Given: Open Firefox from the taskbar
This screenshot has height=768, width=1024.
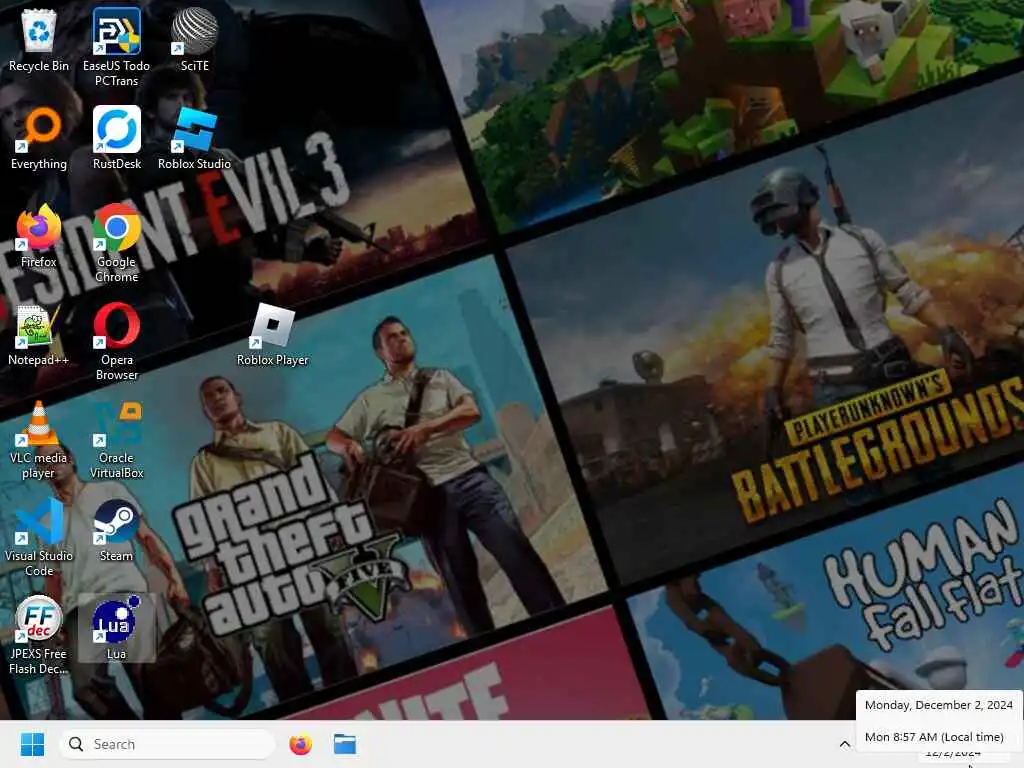Looking at the screenshot, I should (x=300, y=744).
